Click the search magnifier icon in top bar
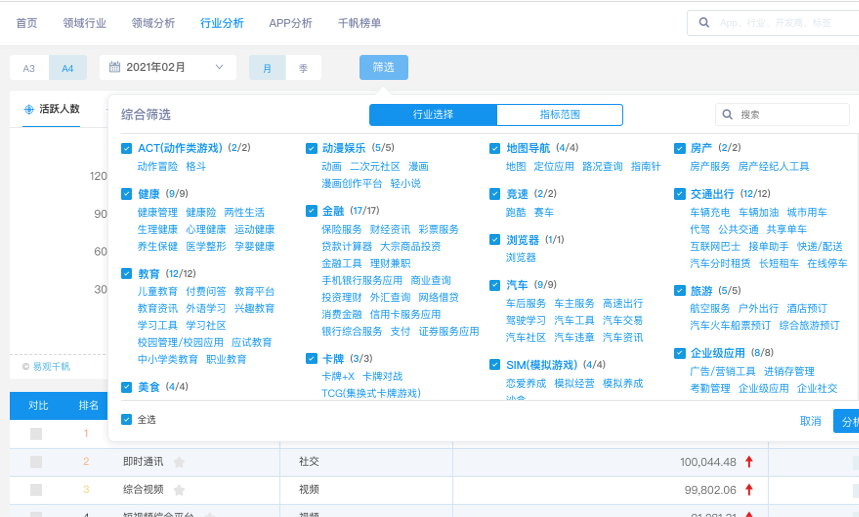The image size is (859, 517). (704, 22)
